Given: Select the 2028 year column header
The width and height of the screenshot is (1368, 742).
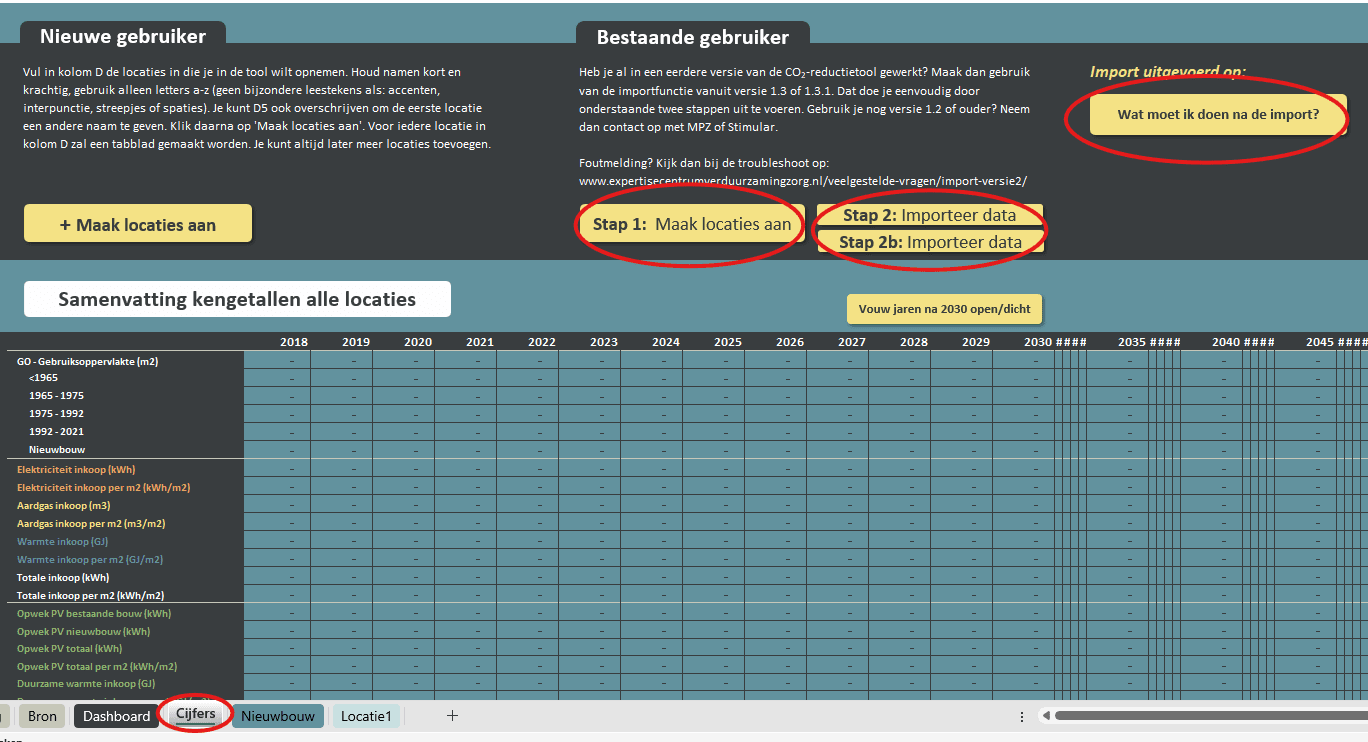Looking at the screenshot, I should [x=914, y=342].
